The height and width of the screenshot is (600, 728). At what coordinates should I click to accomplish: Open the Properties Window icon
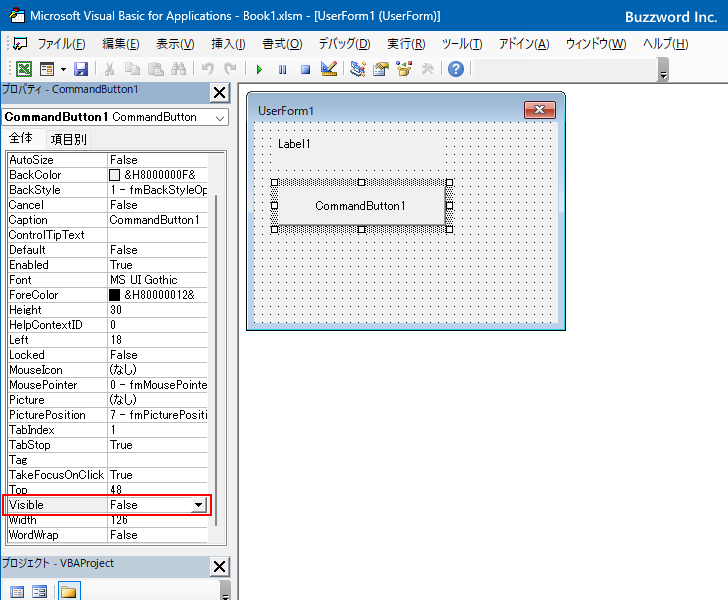(381, 69)
